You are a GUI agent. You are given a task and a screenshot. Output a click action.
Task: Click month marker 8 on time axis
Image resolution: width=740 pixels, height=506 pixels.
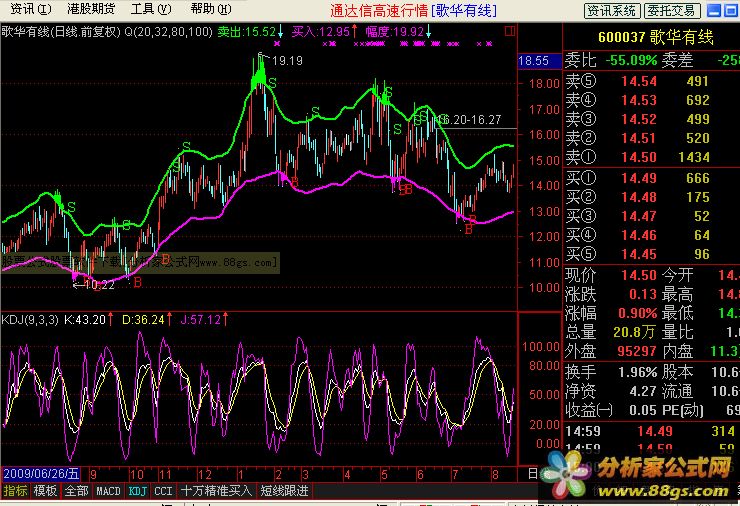click(495, 474)
